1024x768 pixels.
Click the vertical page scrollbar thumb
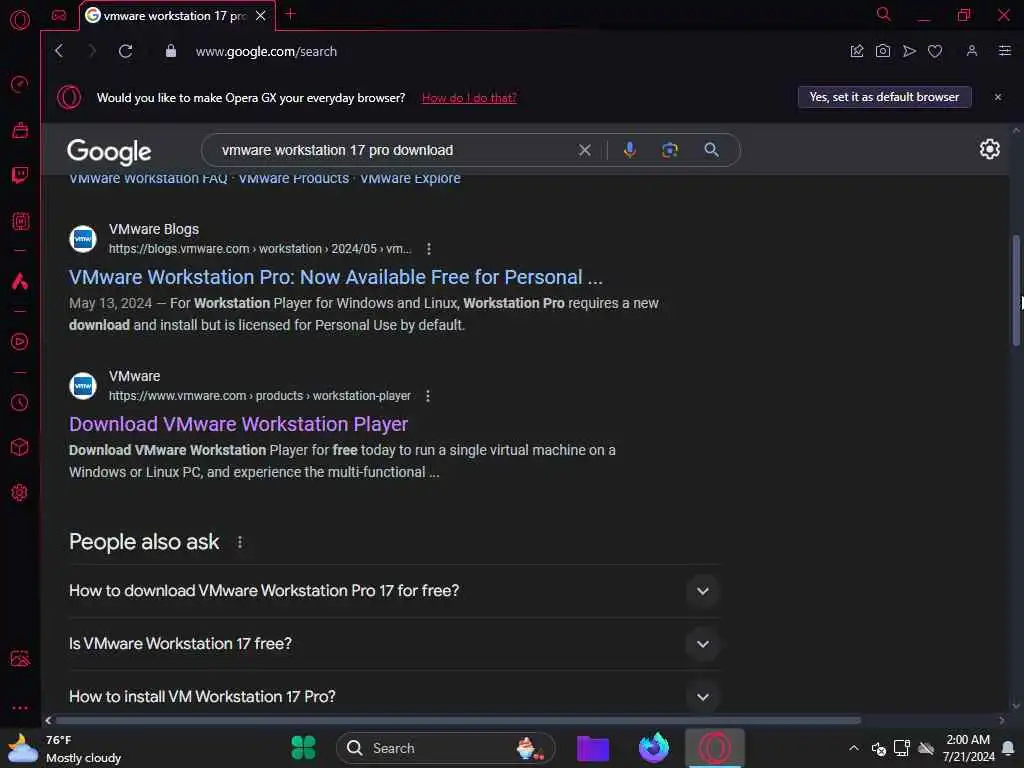pyautogui.click(x=1016, y=290)
